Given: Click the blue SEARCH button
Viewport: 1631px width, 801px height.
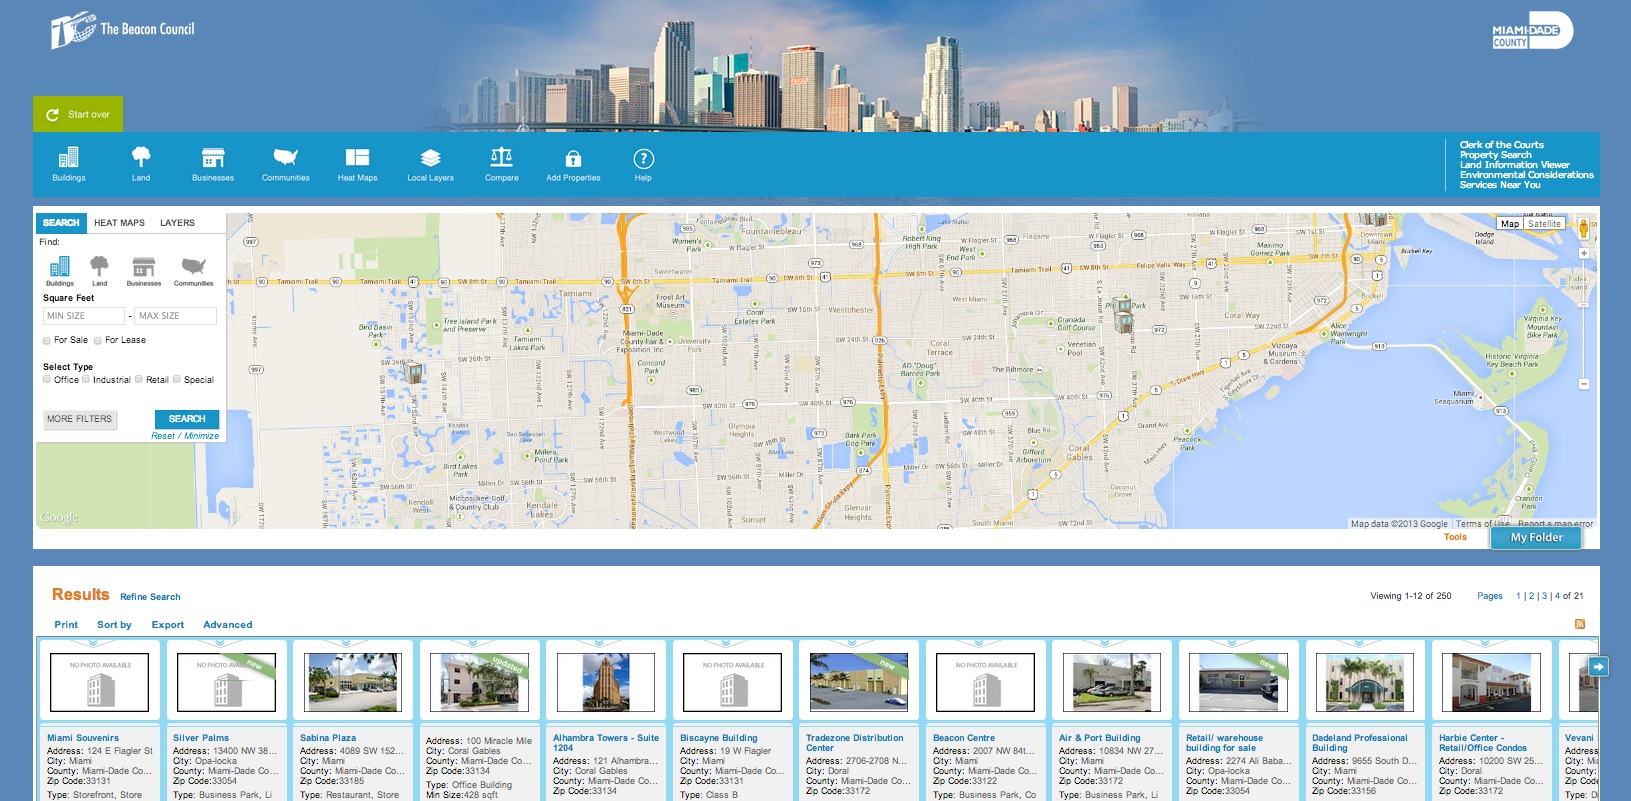Looking at the screenshot, I should pos(187,419).
